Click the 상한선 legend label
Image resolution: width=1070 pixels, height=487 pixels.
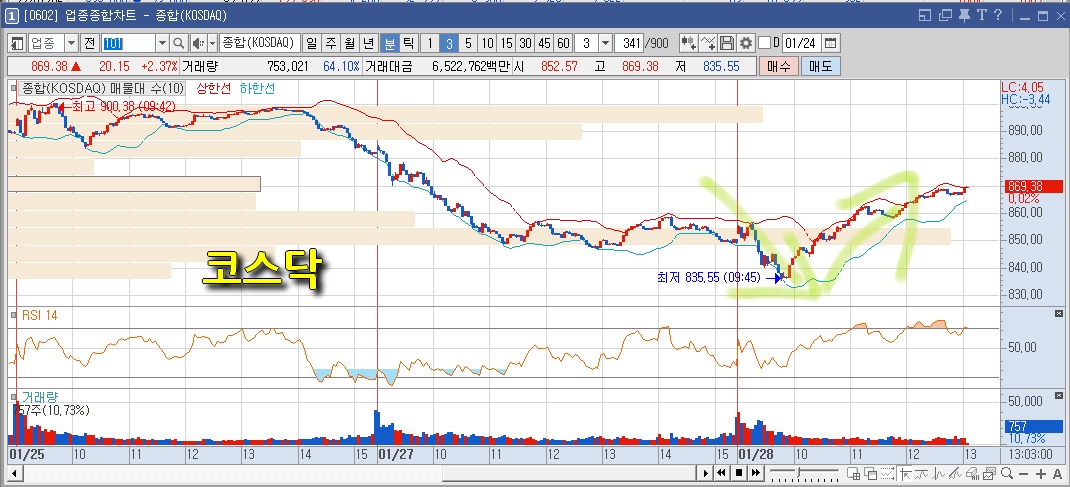pyautogui.click(x=214, y=88)
